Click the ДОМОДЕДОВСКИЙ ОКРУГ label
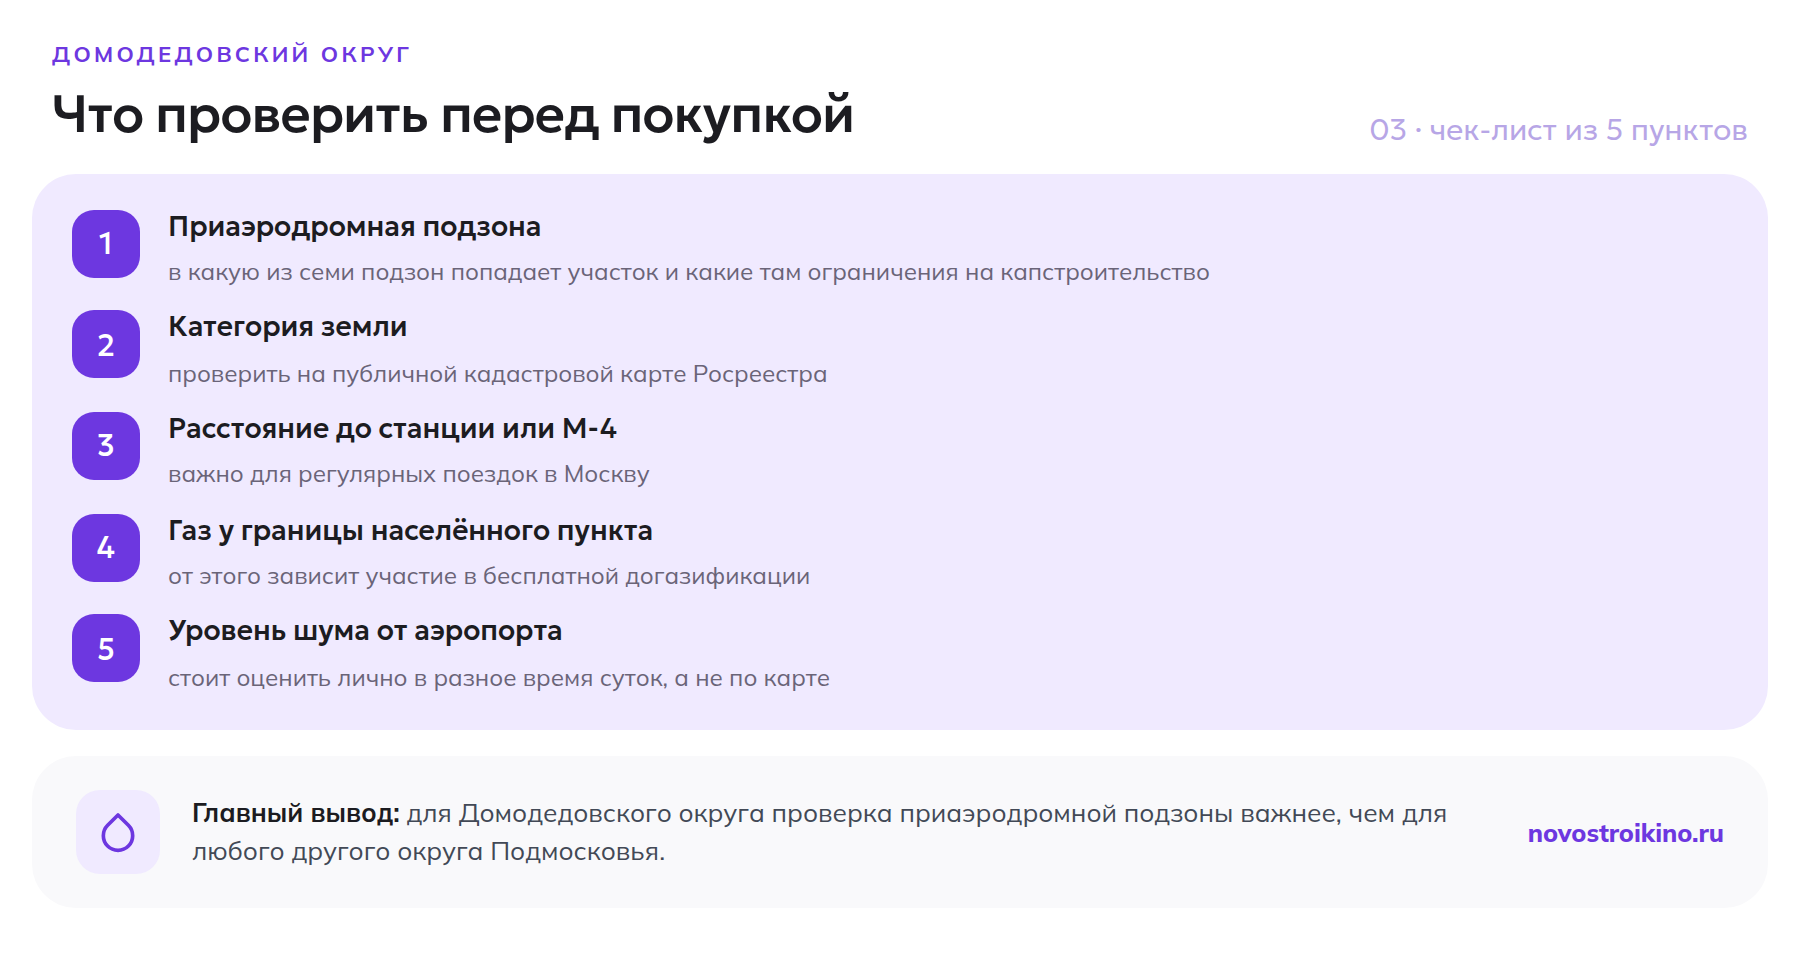 [231, 54]
